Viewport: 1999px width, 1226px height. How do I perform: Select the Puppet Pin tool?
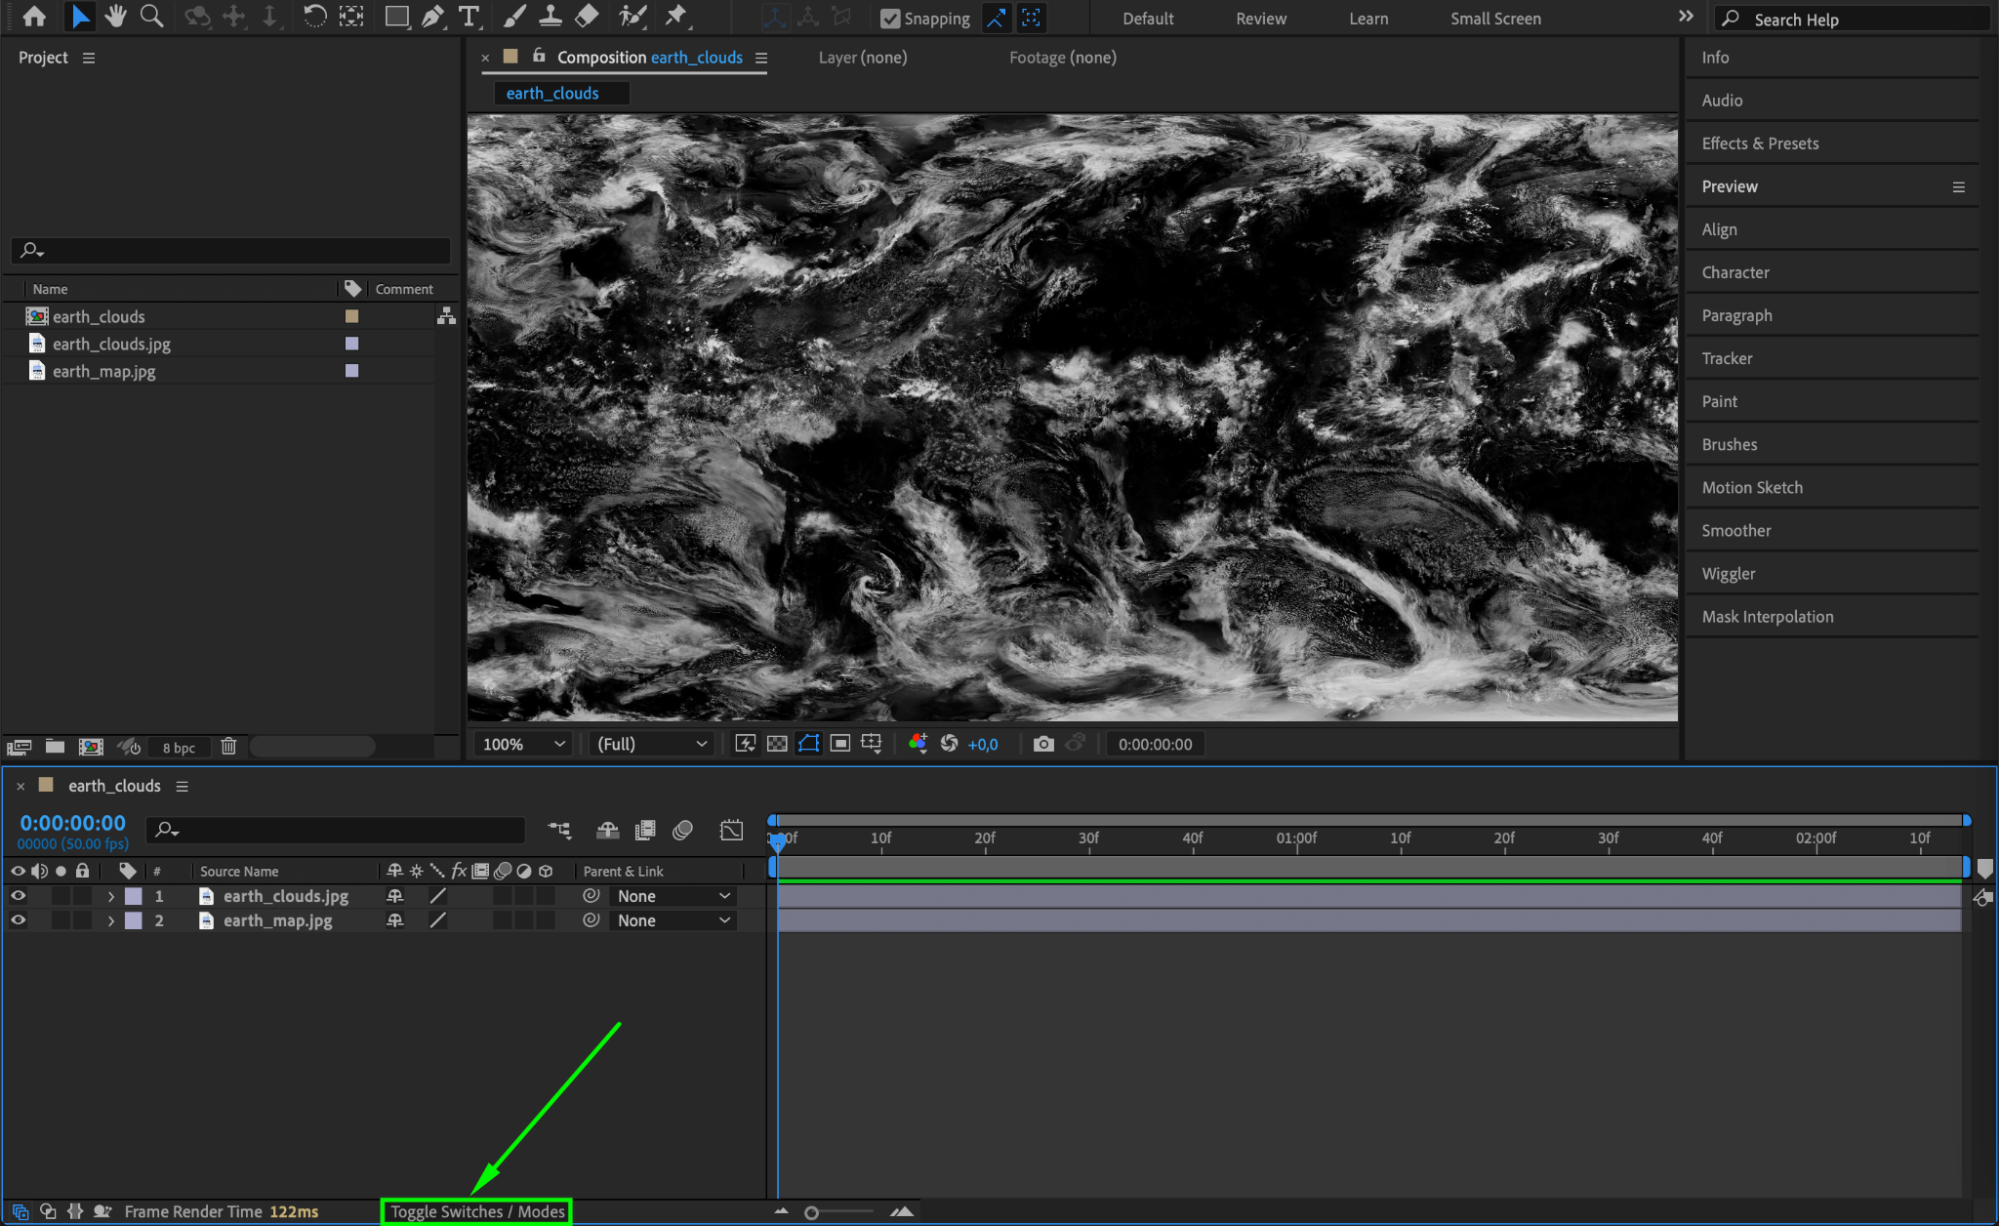pos(677,17)
